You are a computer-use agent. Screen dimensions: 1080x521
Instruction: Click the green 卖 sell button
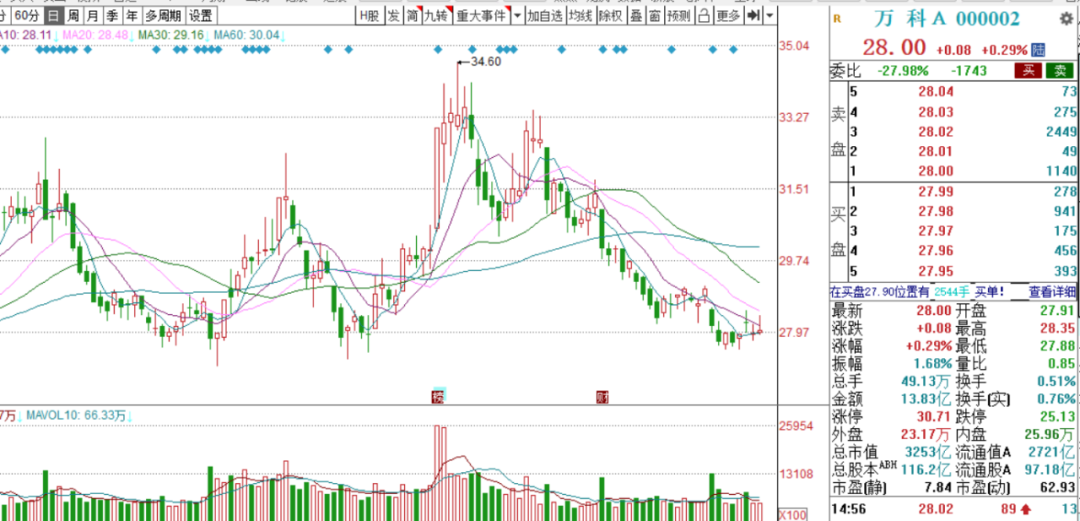coord(1059,70)
